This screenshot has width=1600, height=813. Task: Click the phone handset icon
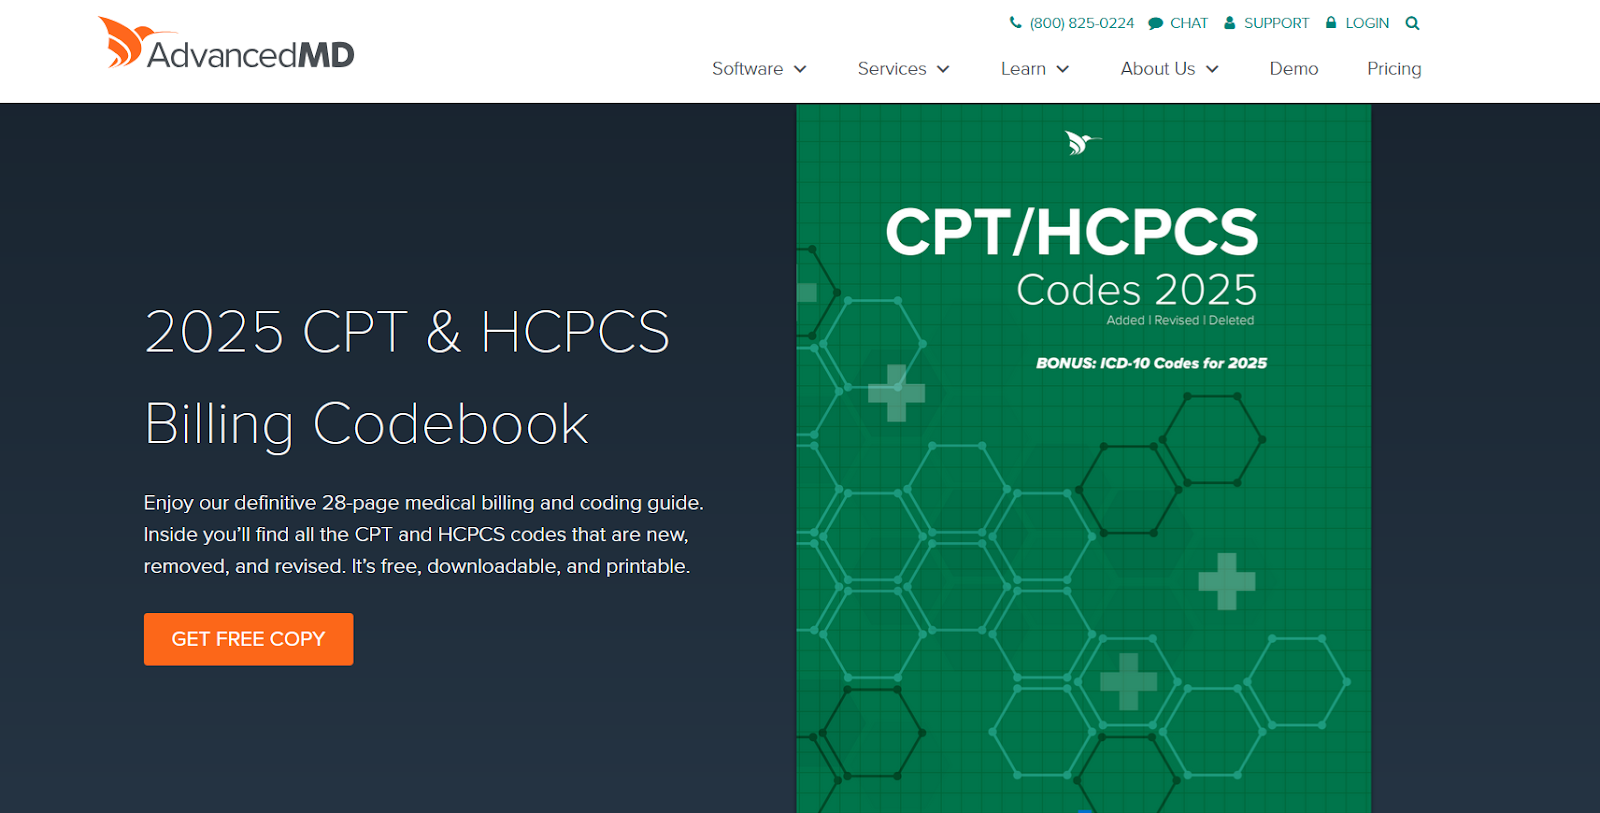1016,22
